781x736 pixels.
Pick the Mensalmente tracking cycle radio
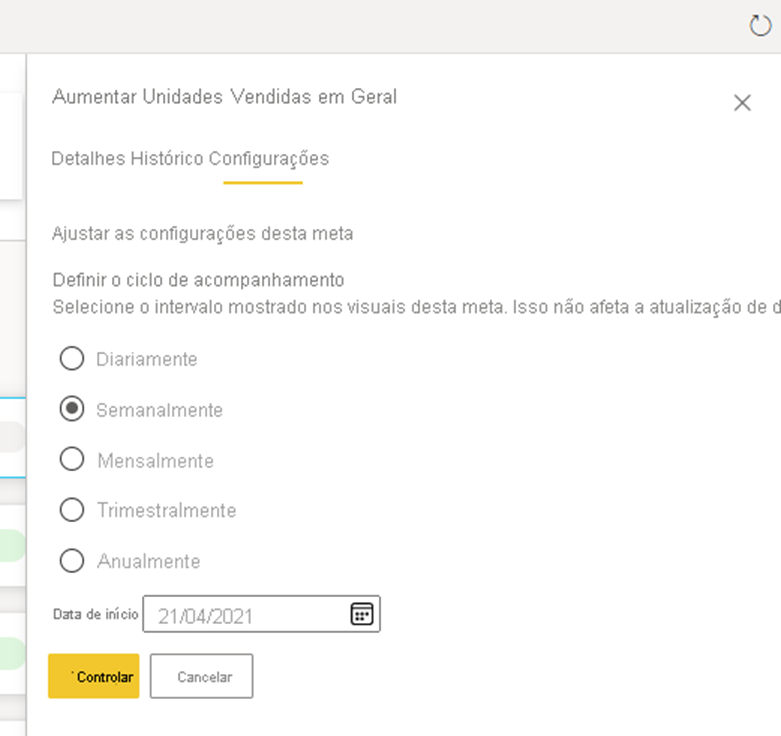click(72, 459)
